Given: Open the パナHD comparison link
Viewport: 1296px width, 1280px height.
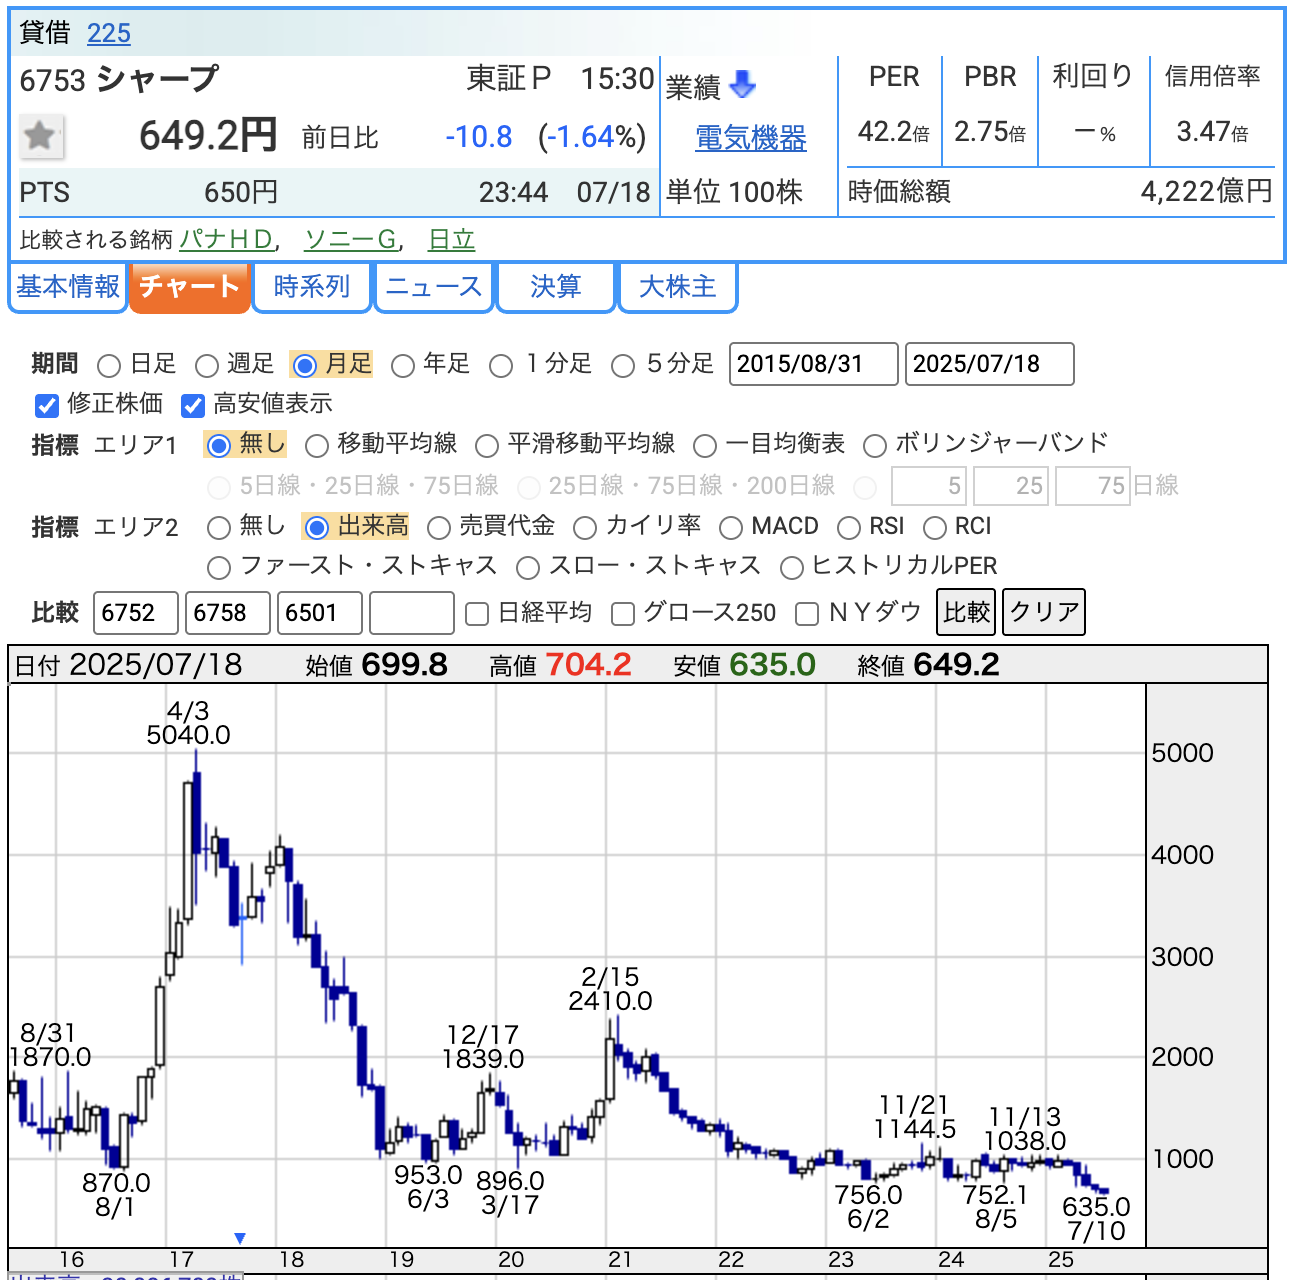Looking at the screenshot, I should tap(226, 240).
